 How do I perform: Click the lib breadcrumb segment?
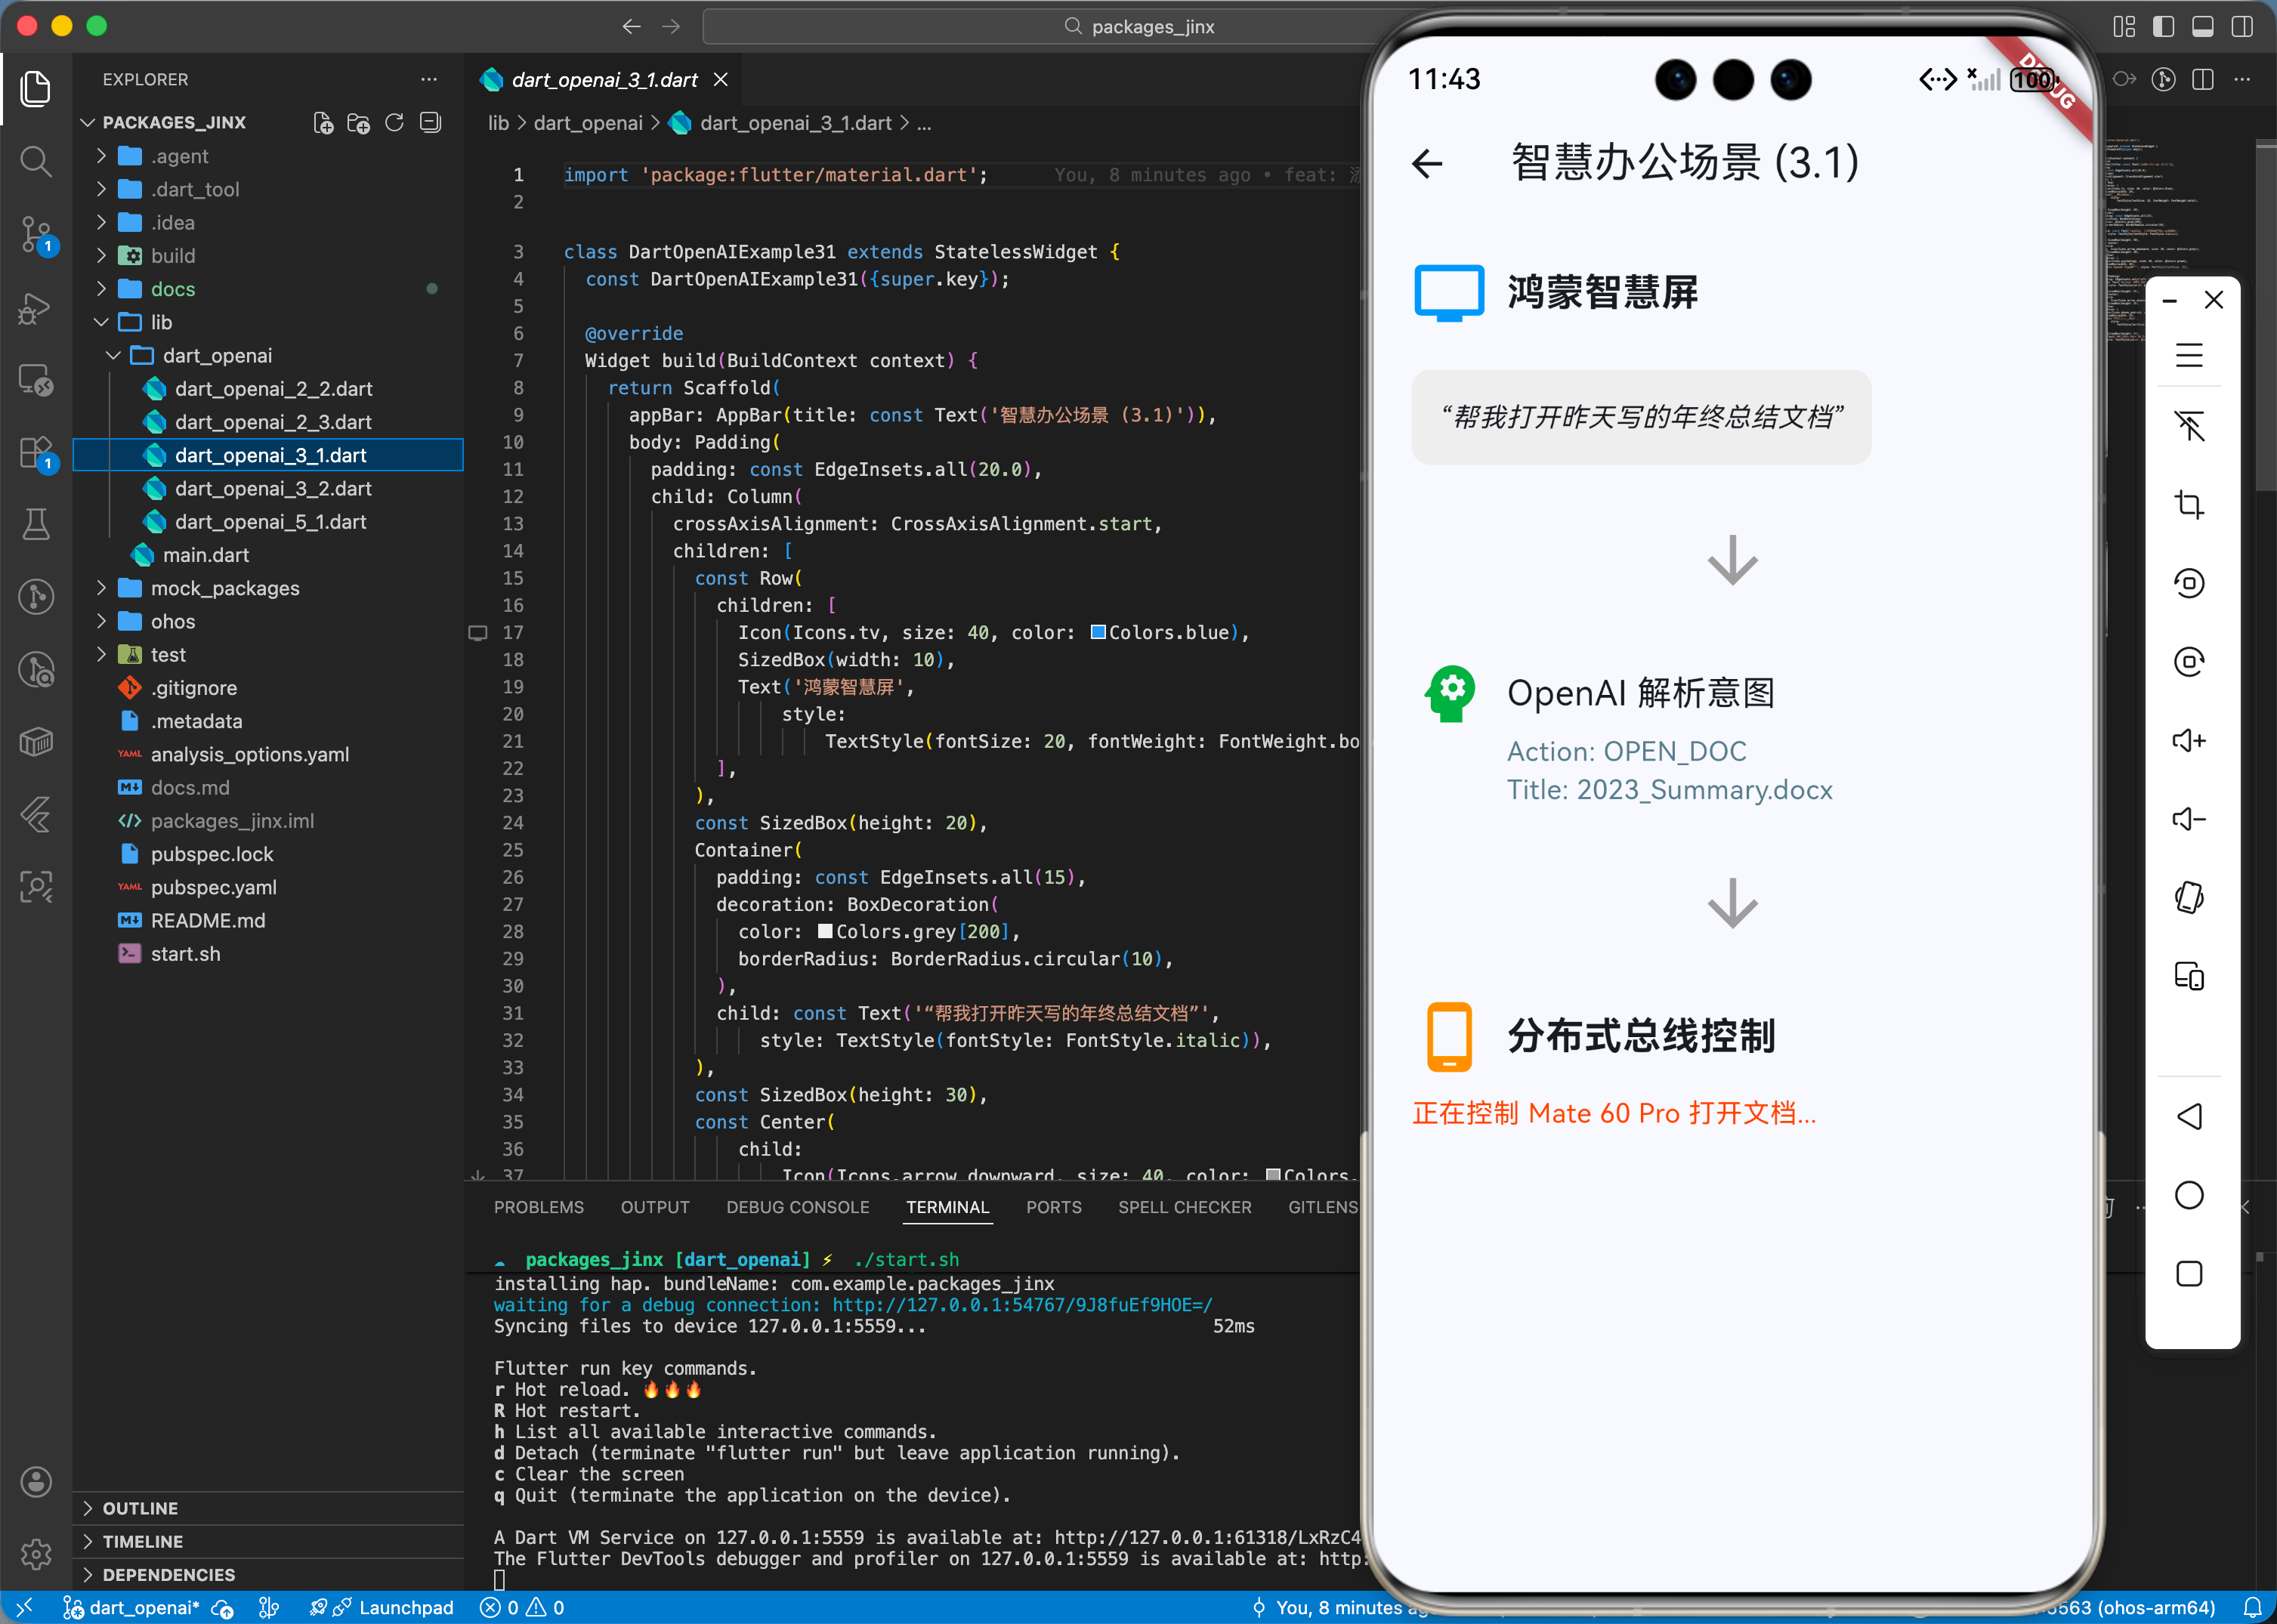(498, 123)
